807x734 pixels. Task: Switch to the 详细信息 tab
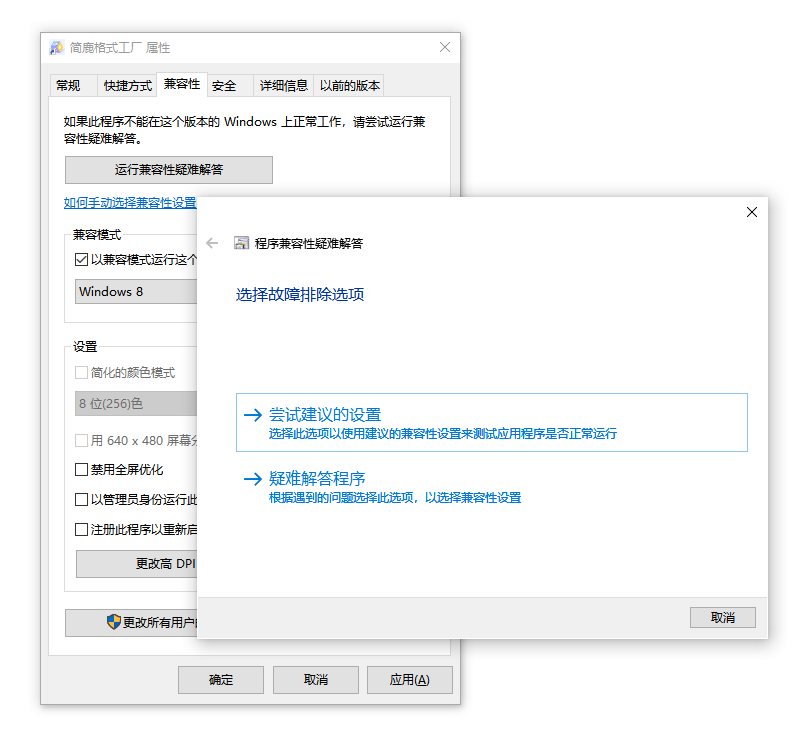point(282,85)
